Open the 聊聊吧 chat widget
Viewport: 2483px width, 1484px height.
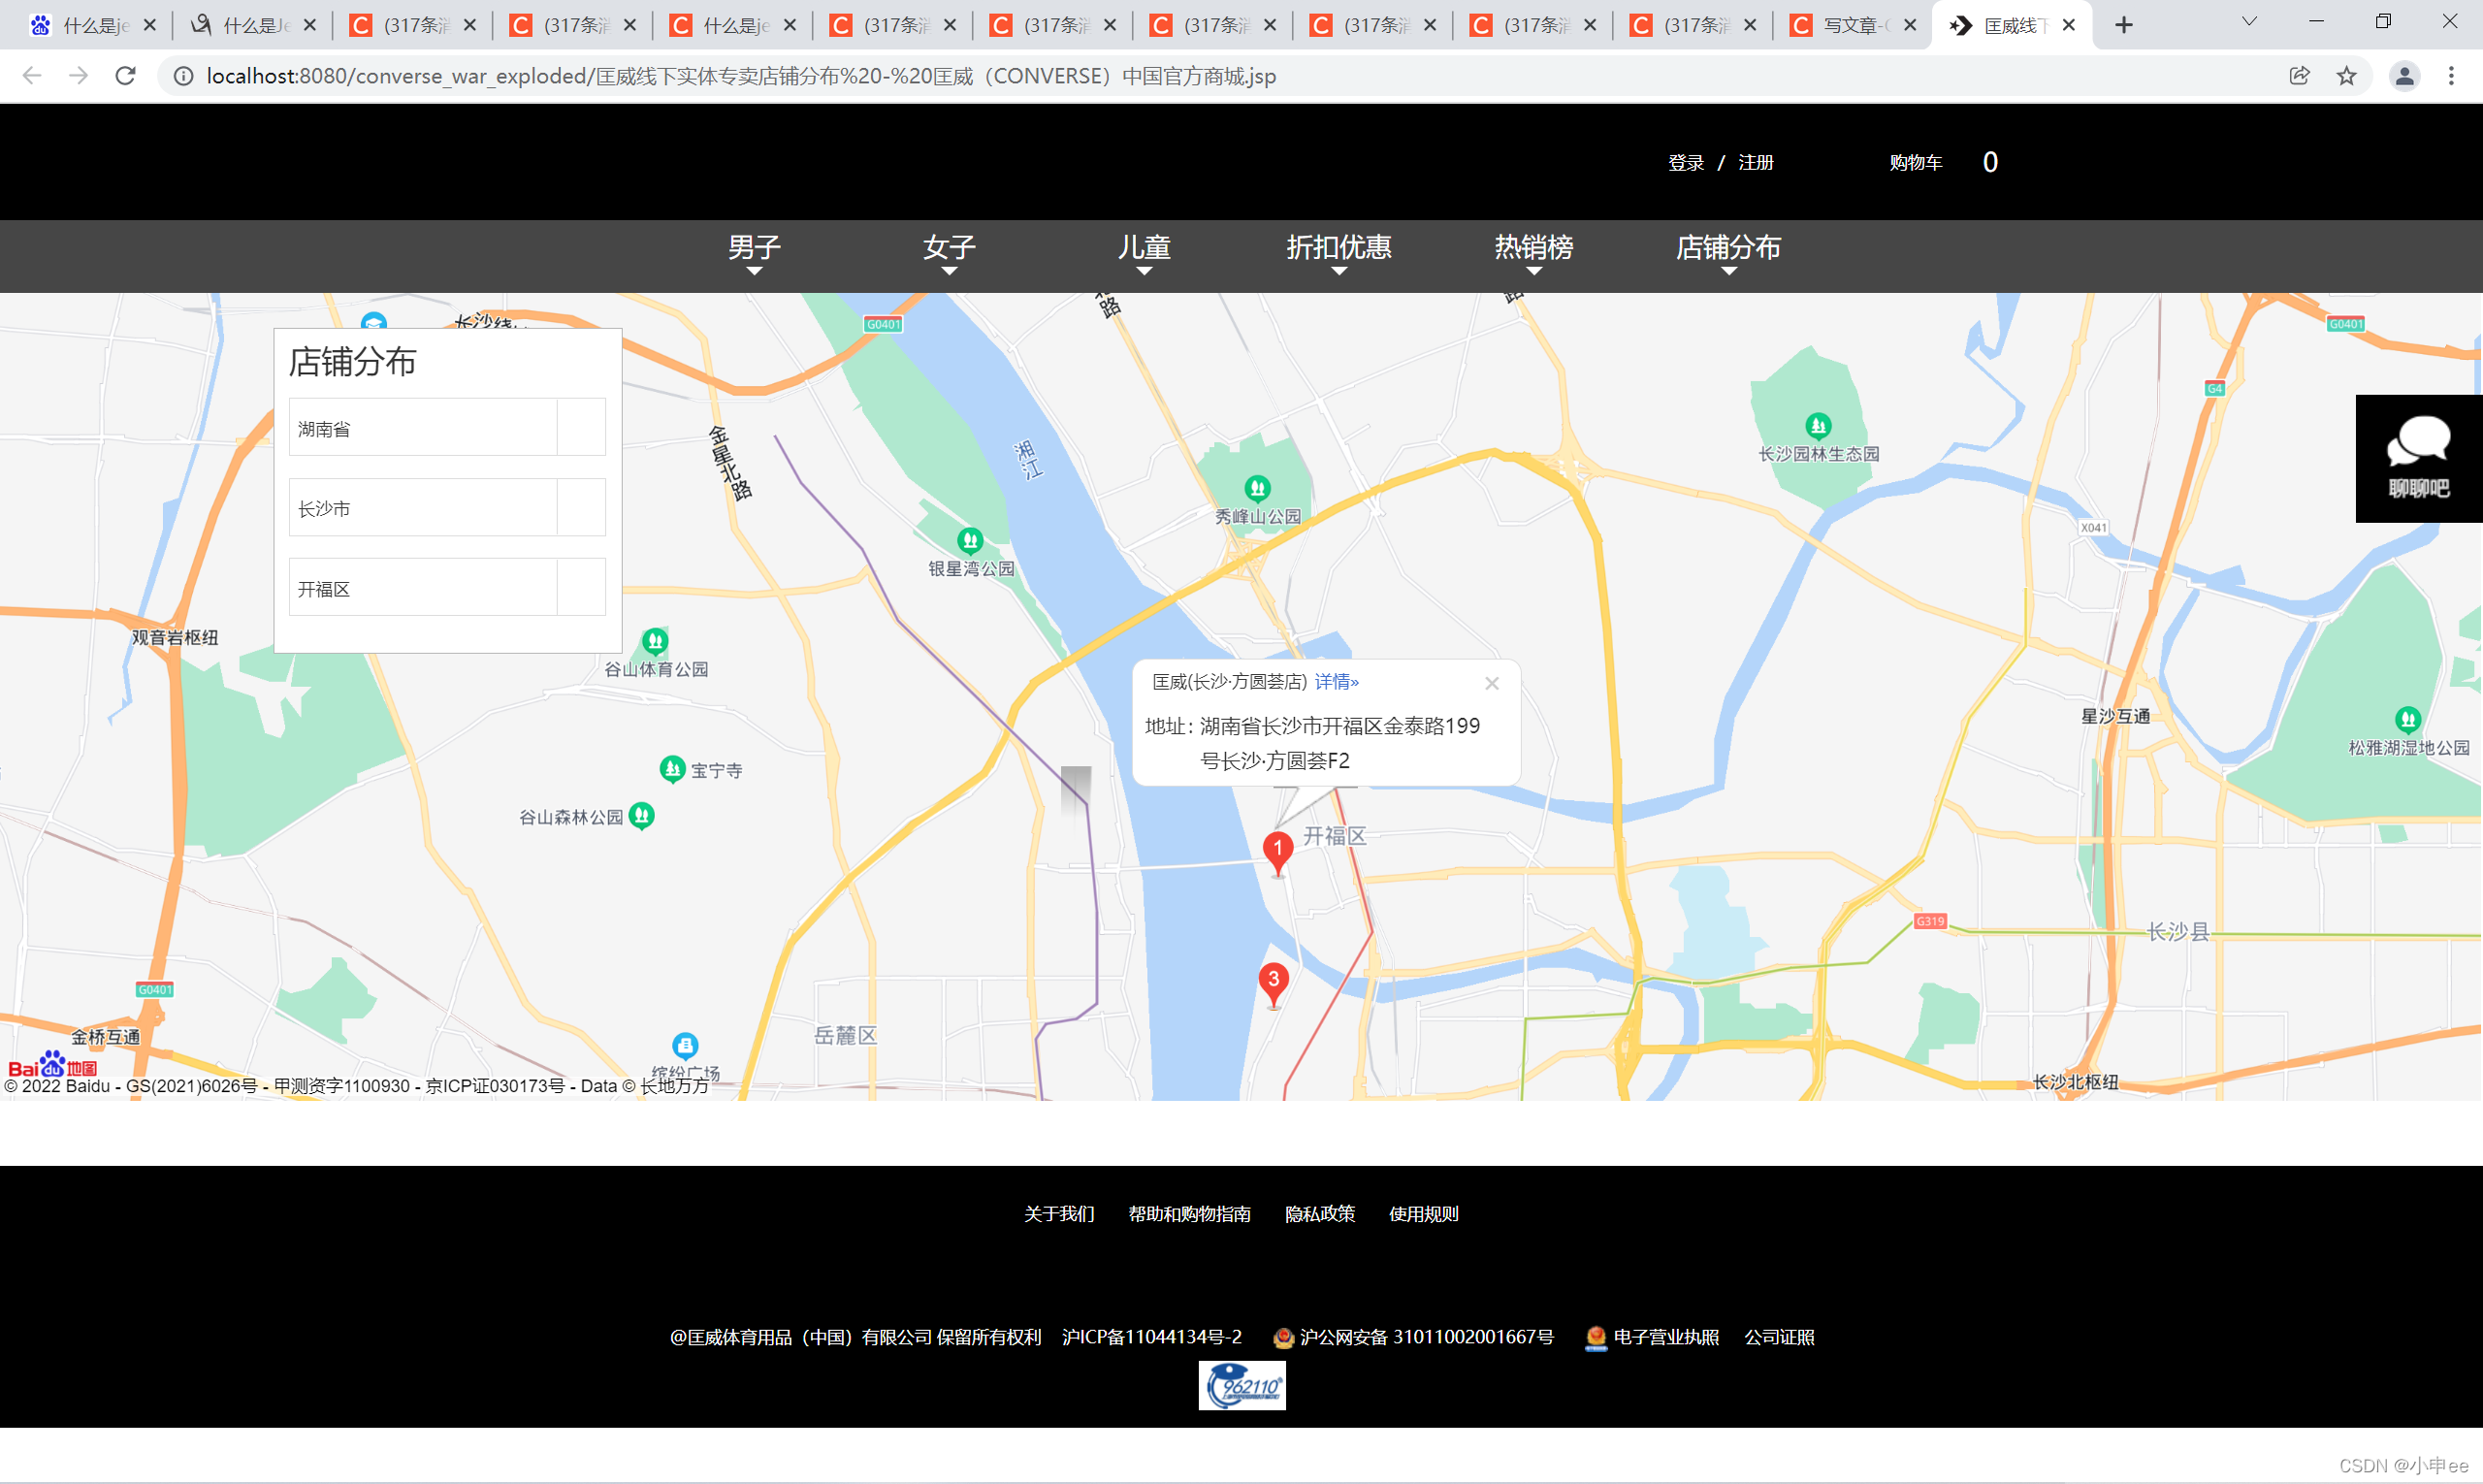[x=2418, y=459]
